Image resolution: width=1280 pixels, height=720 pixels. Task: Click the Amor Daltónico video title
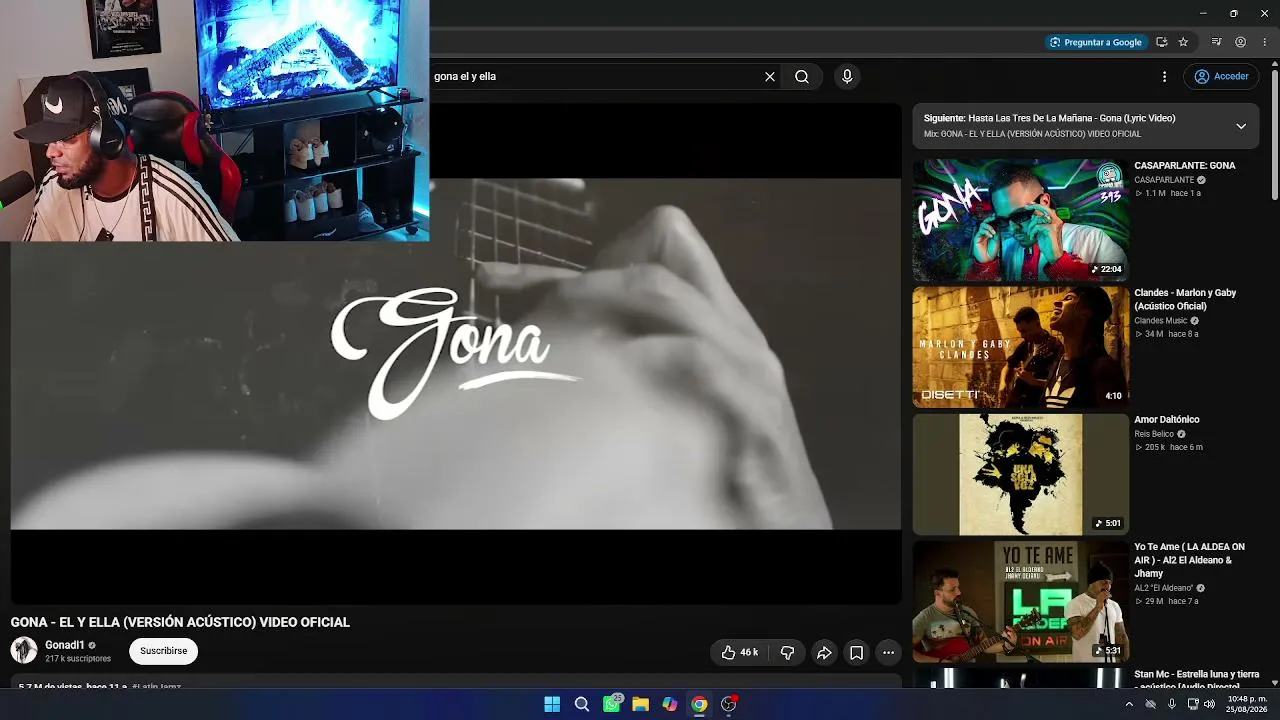1166,420
